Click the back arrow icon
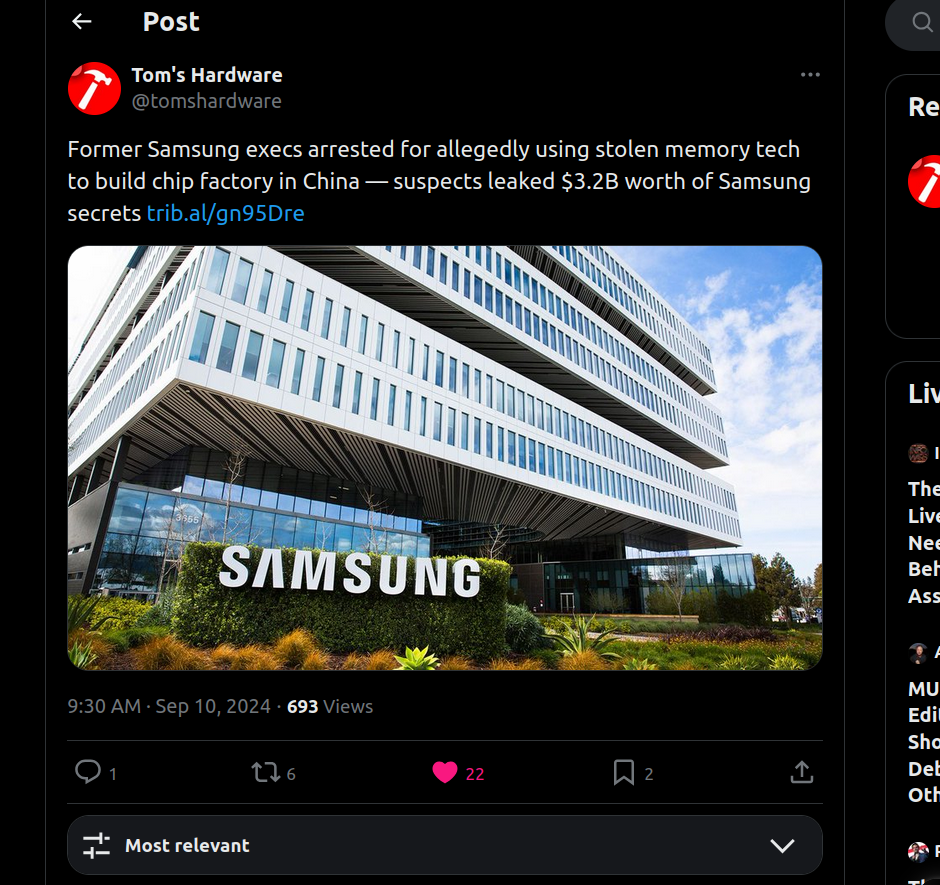 pos(82,21)
